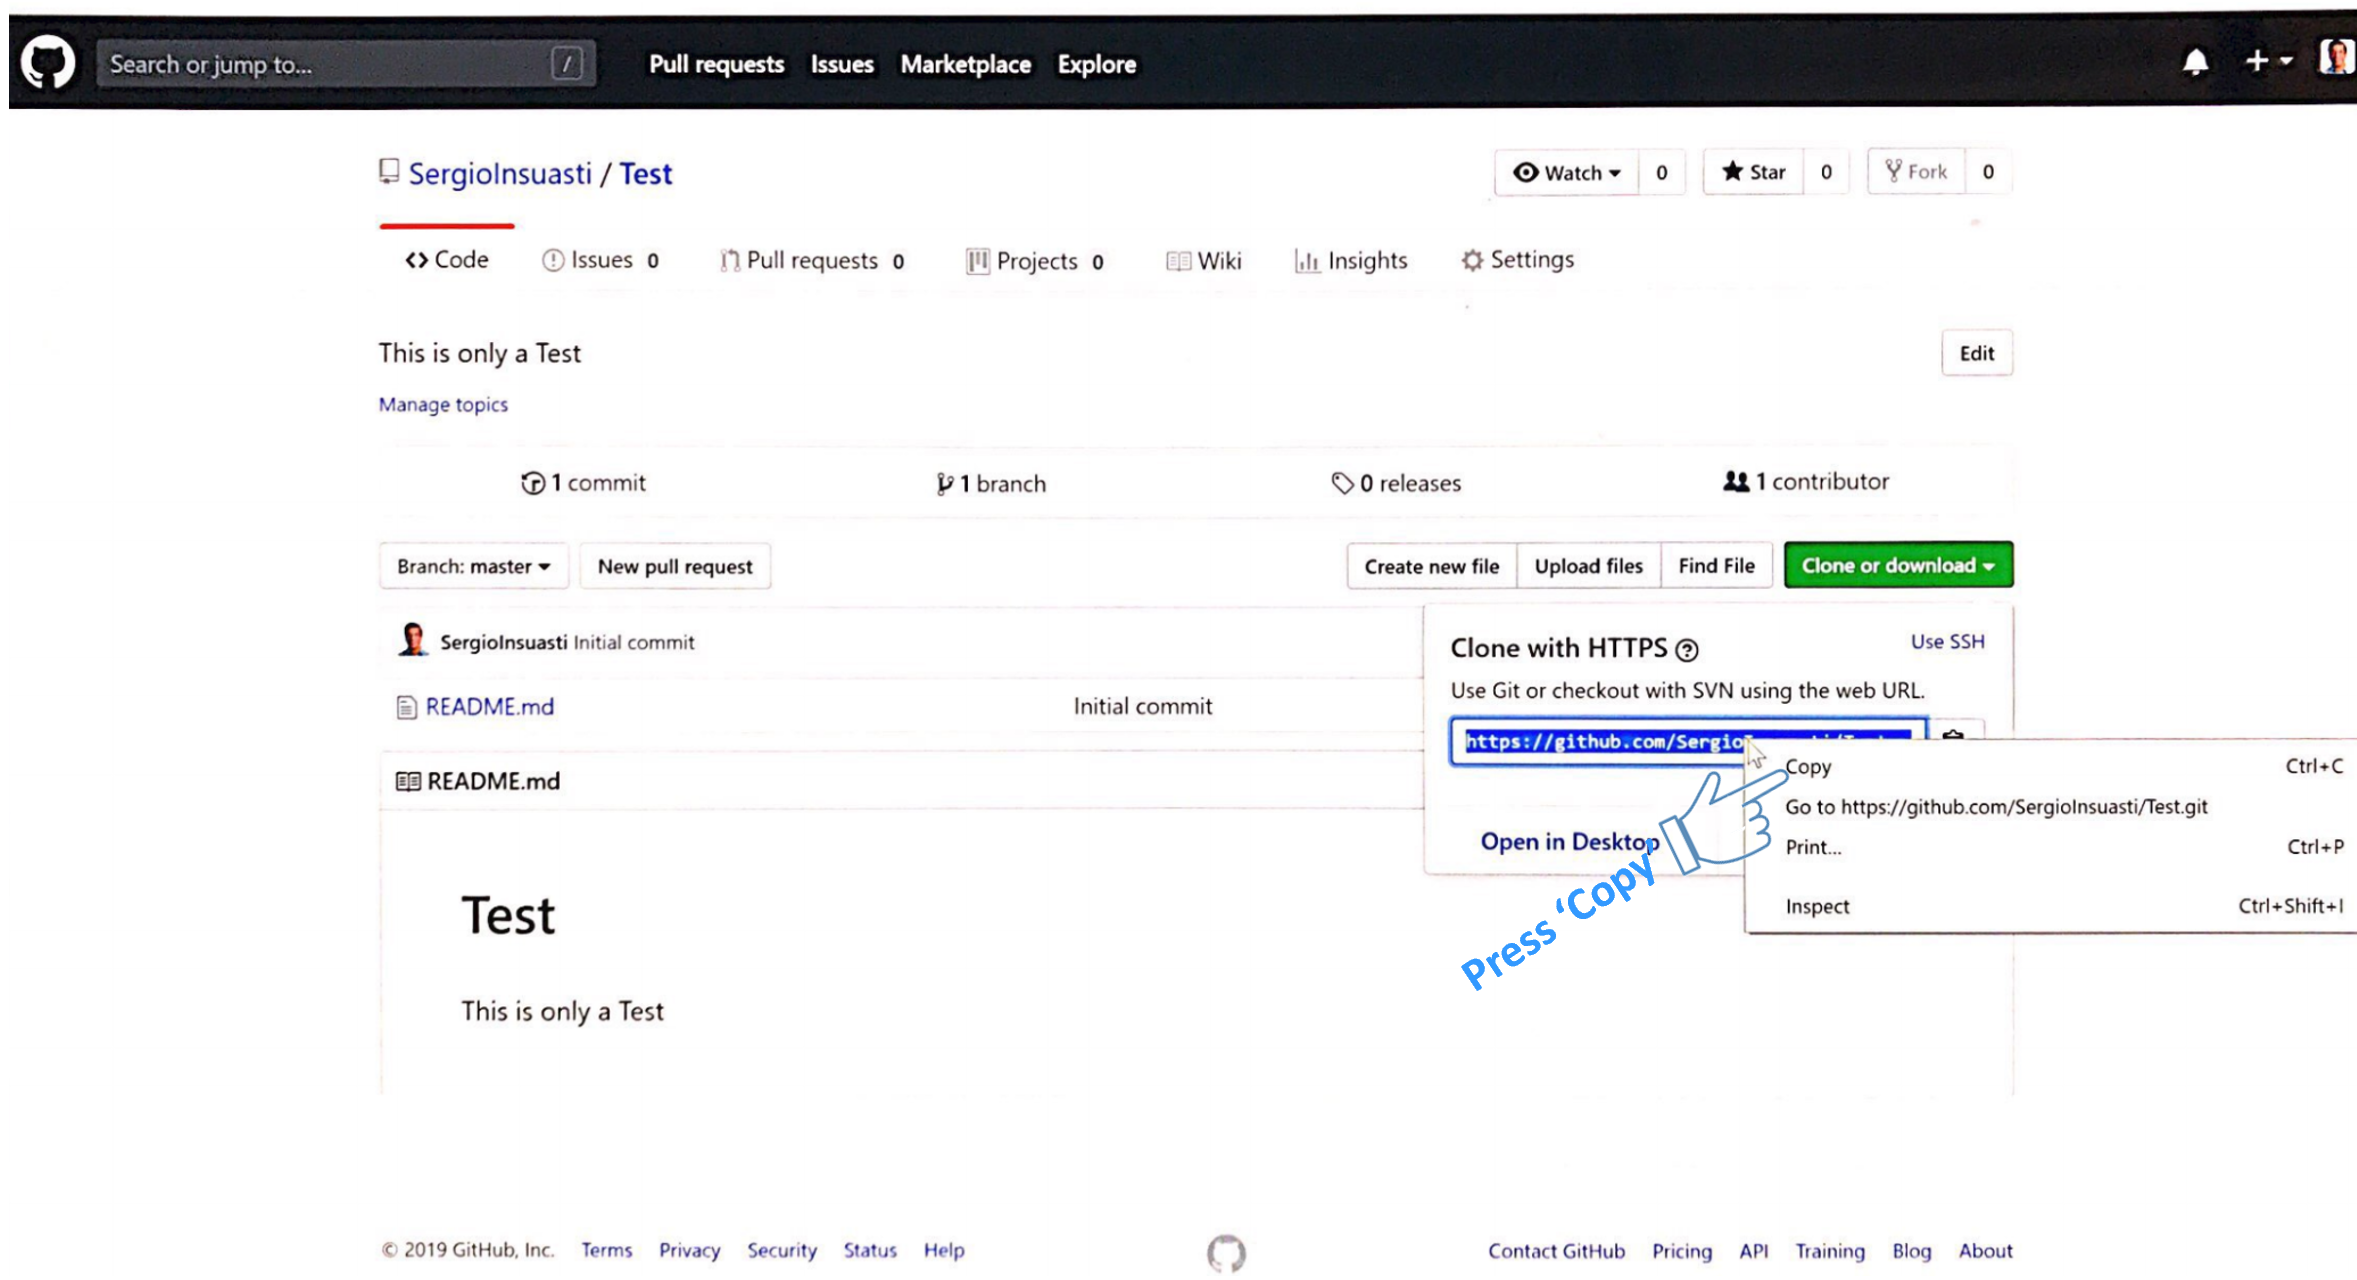Click the Use SSH link
The width and height of the screenshot is (2357, 1280).
coord(1947,641)
